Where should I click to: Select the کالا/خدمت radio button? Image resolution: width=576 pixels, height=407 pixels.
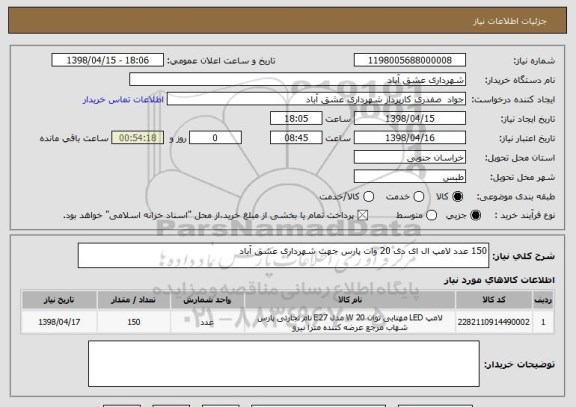tap(368, 197)
